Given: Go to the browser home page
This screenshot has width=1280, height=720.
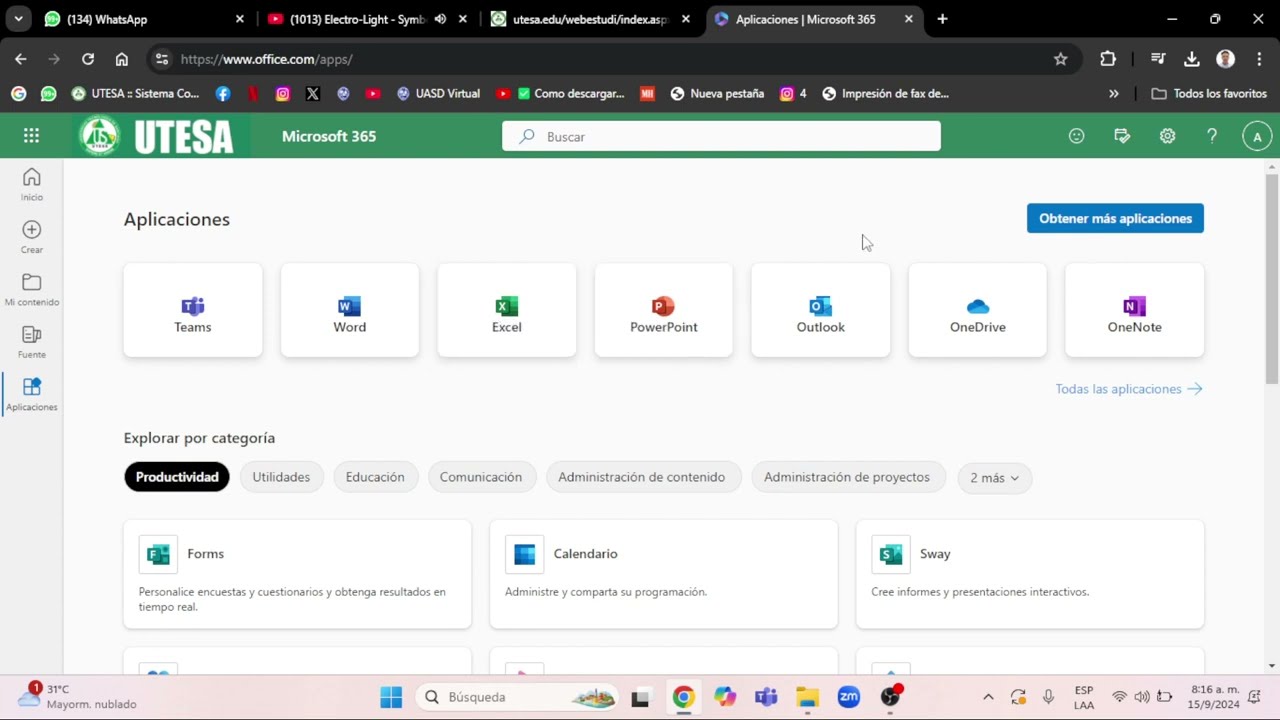Looking at the screenshot, I should (122, 59).
